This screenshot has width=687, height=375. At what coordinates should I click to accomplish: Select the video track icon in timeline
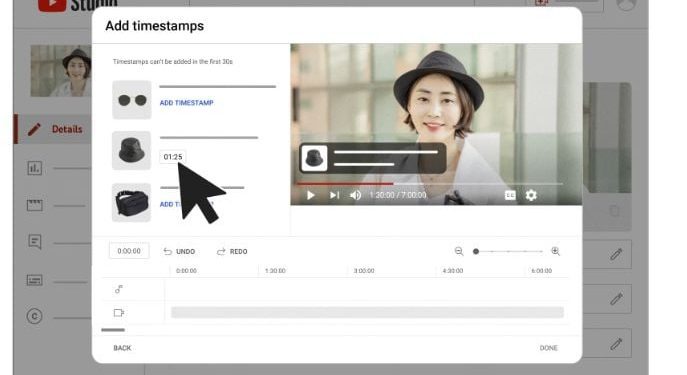119,313
